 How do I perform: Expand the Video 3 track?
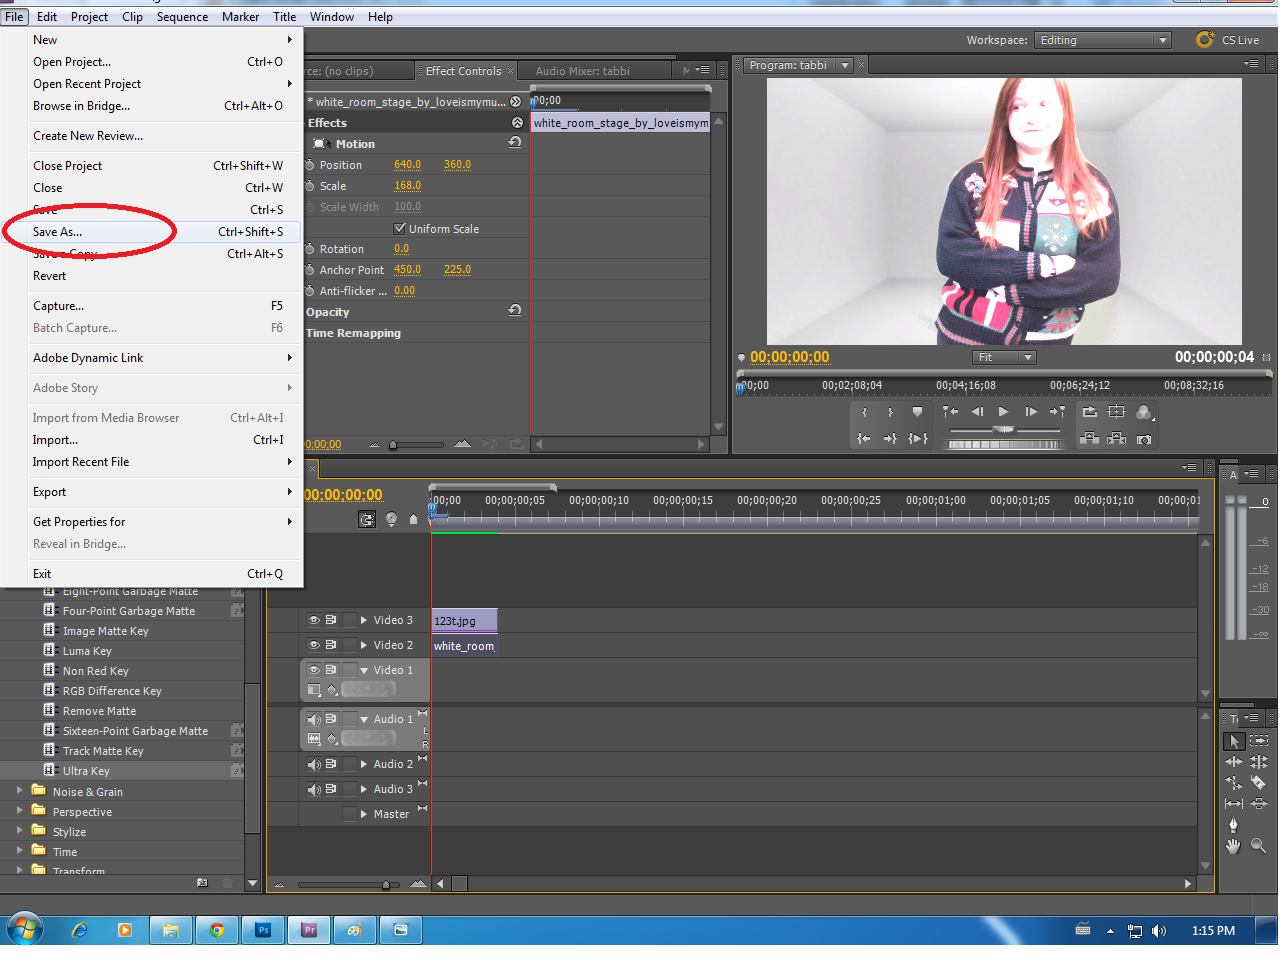point(364,620)
